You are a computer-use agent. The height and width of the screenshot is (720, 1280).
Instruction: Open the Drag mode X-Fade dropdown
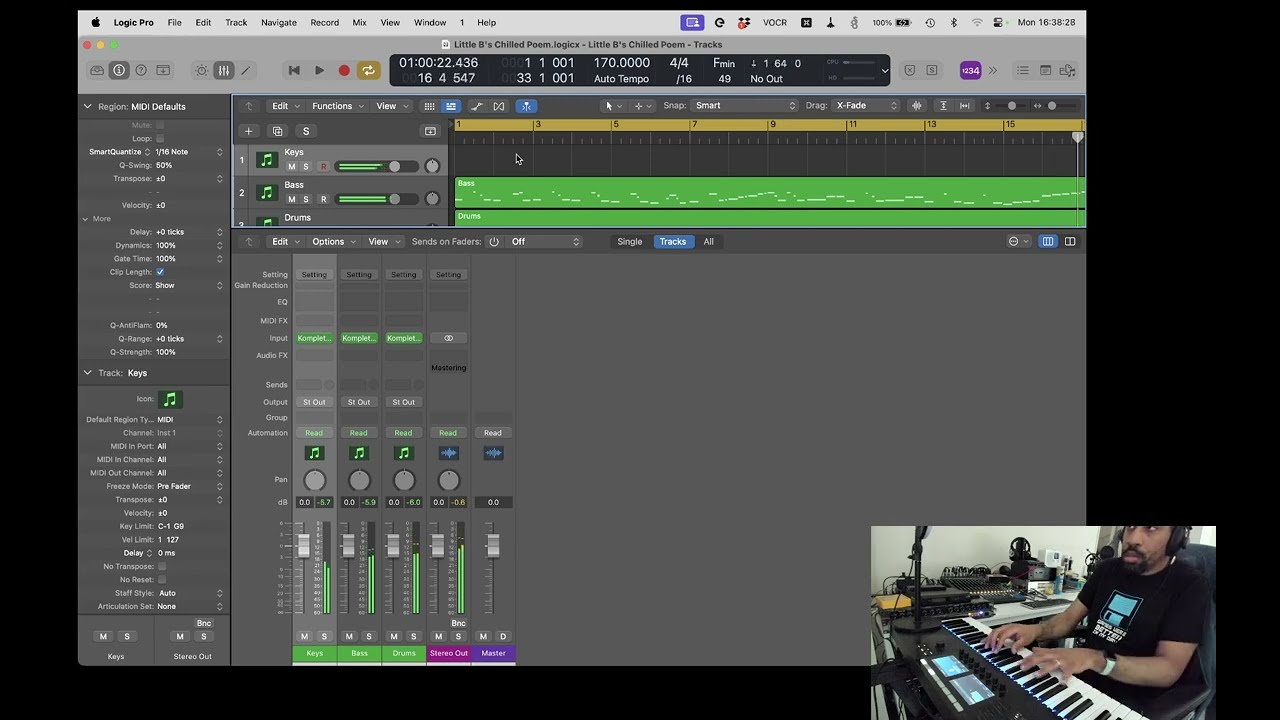tap(866, 106)
